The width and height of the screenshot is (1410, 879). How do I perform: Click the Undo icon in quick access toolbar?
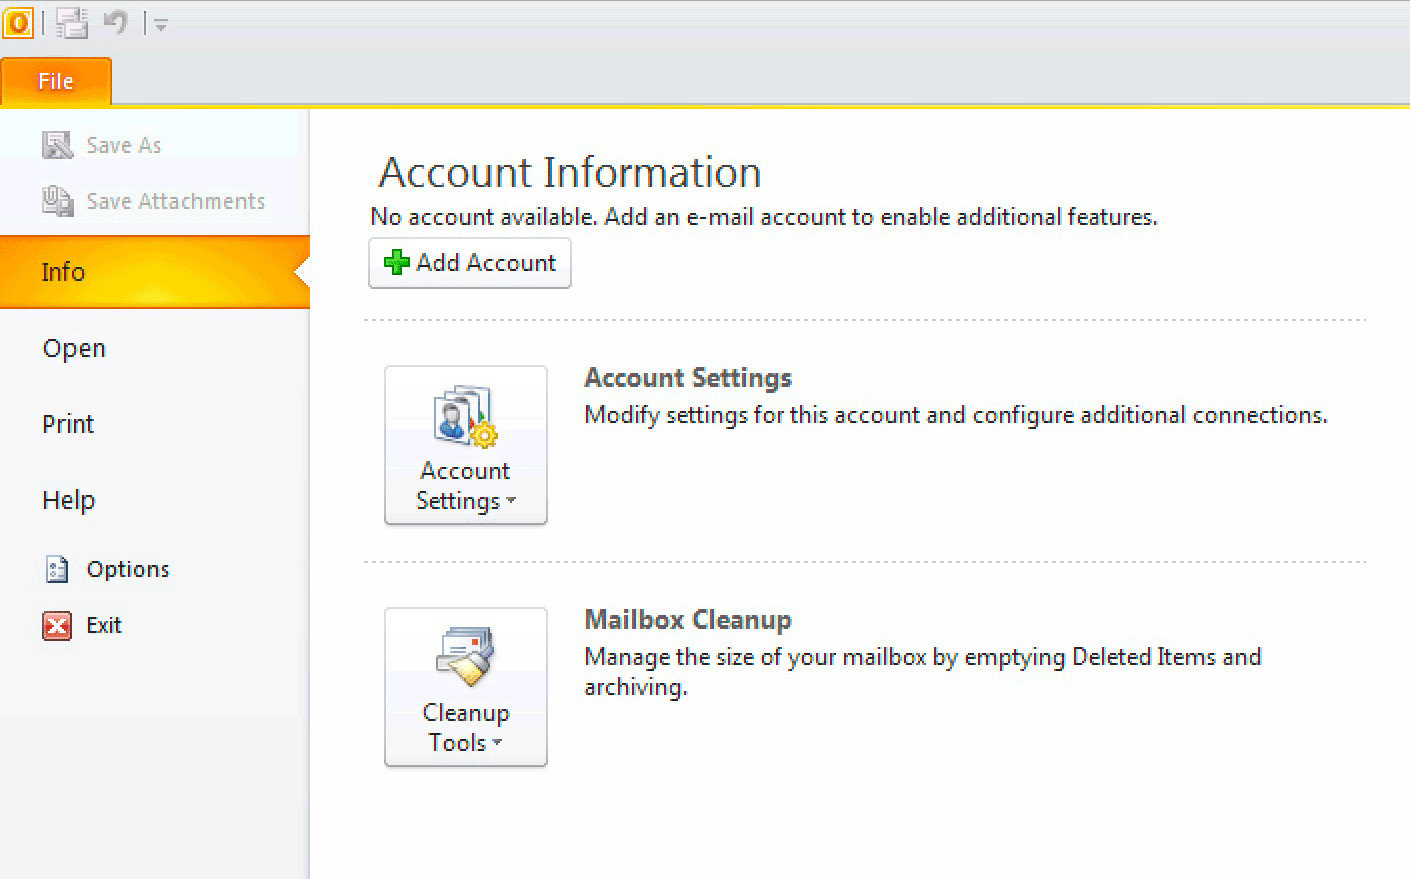pos(116,21)
